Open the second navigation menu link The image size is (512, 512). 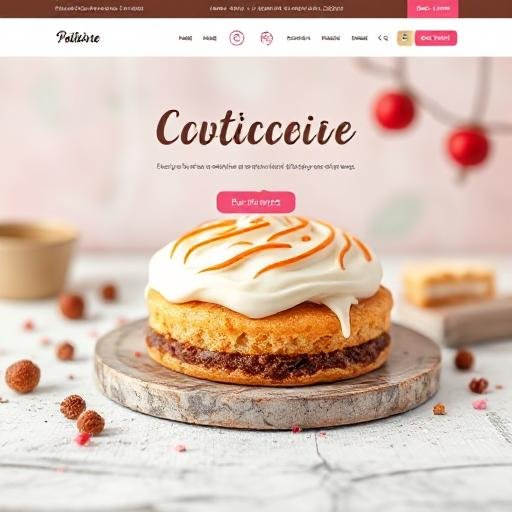point(210,38)
